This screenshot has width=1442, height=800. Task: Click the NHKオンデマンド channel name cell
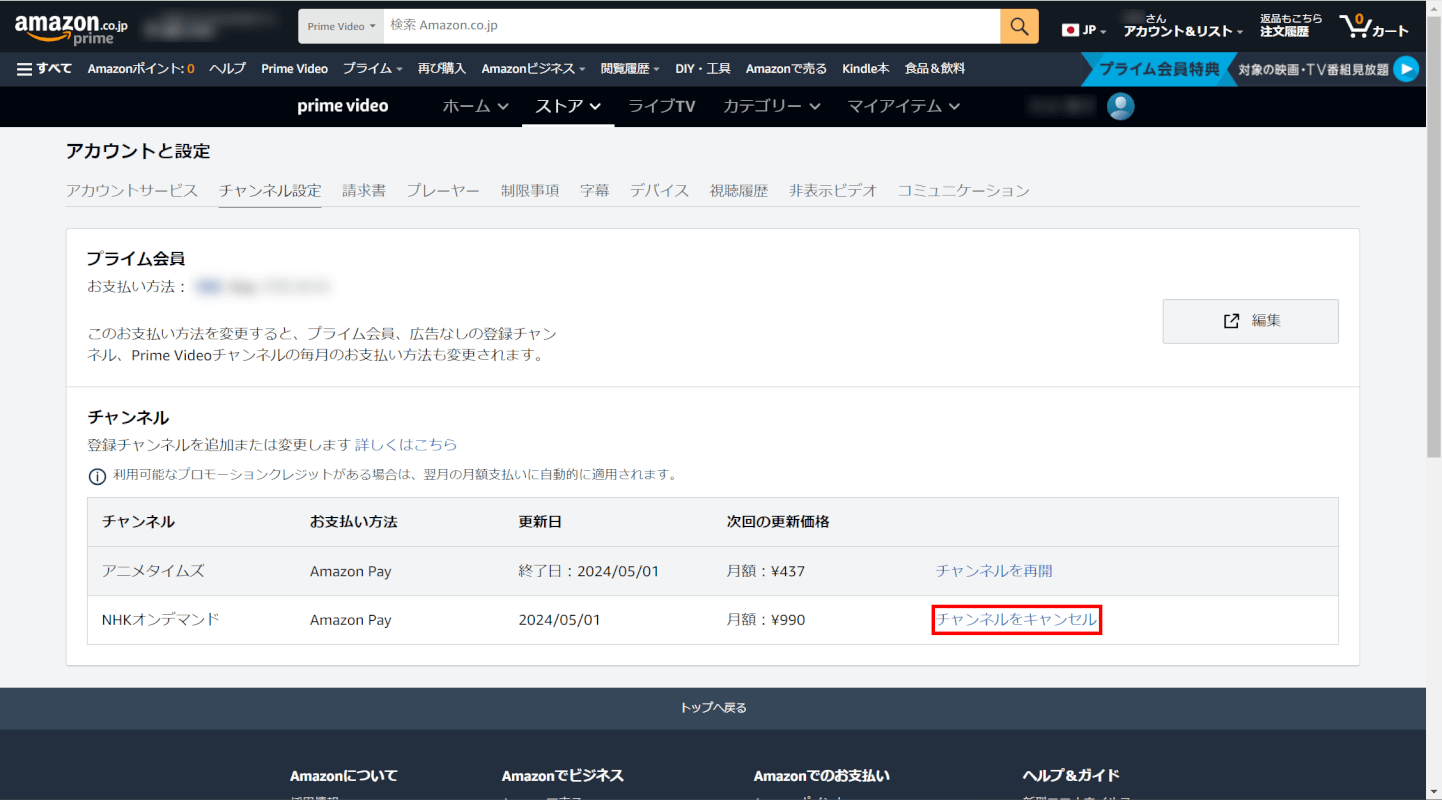tap(161, 620)
